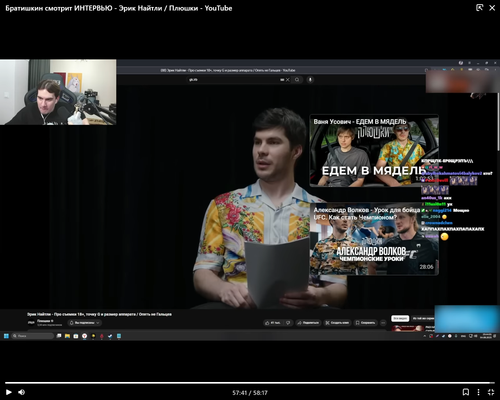The width and height of the screenshot is (500, 400).
Task: Open File Explorer from the taskbar
Action: 67,336
